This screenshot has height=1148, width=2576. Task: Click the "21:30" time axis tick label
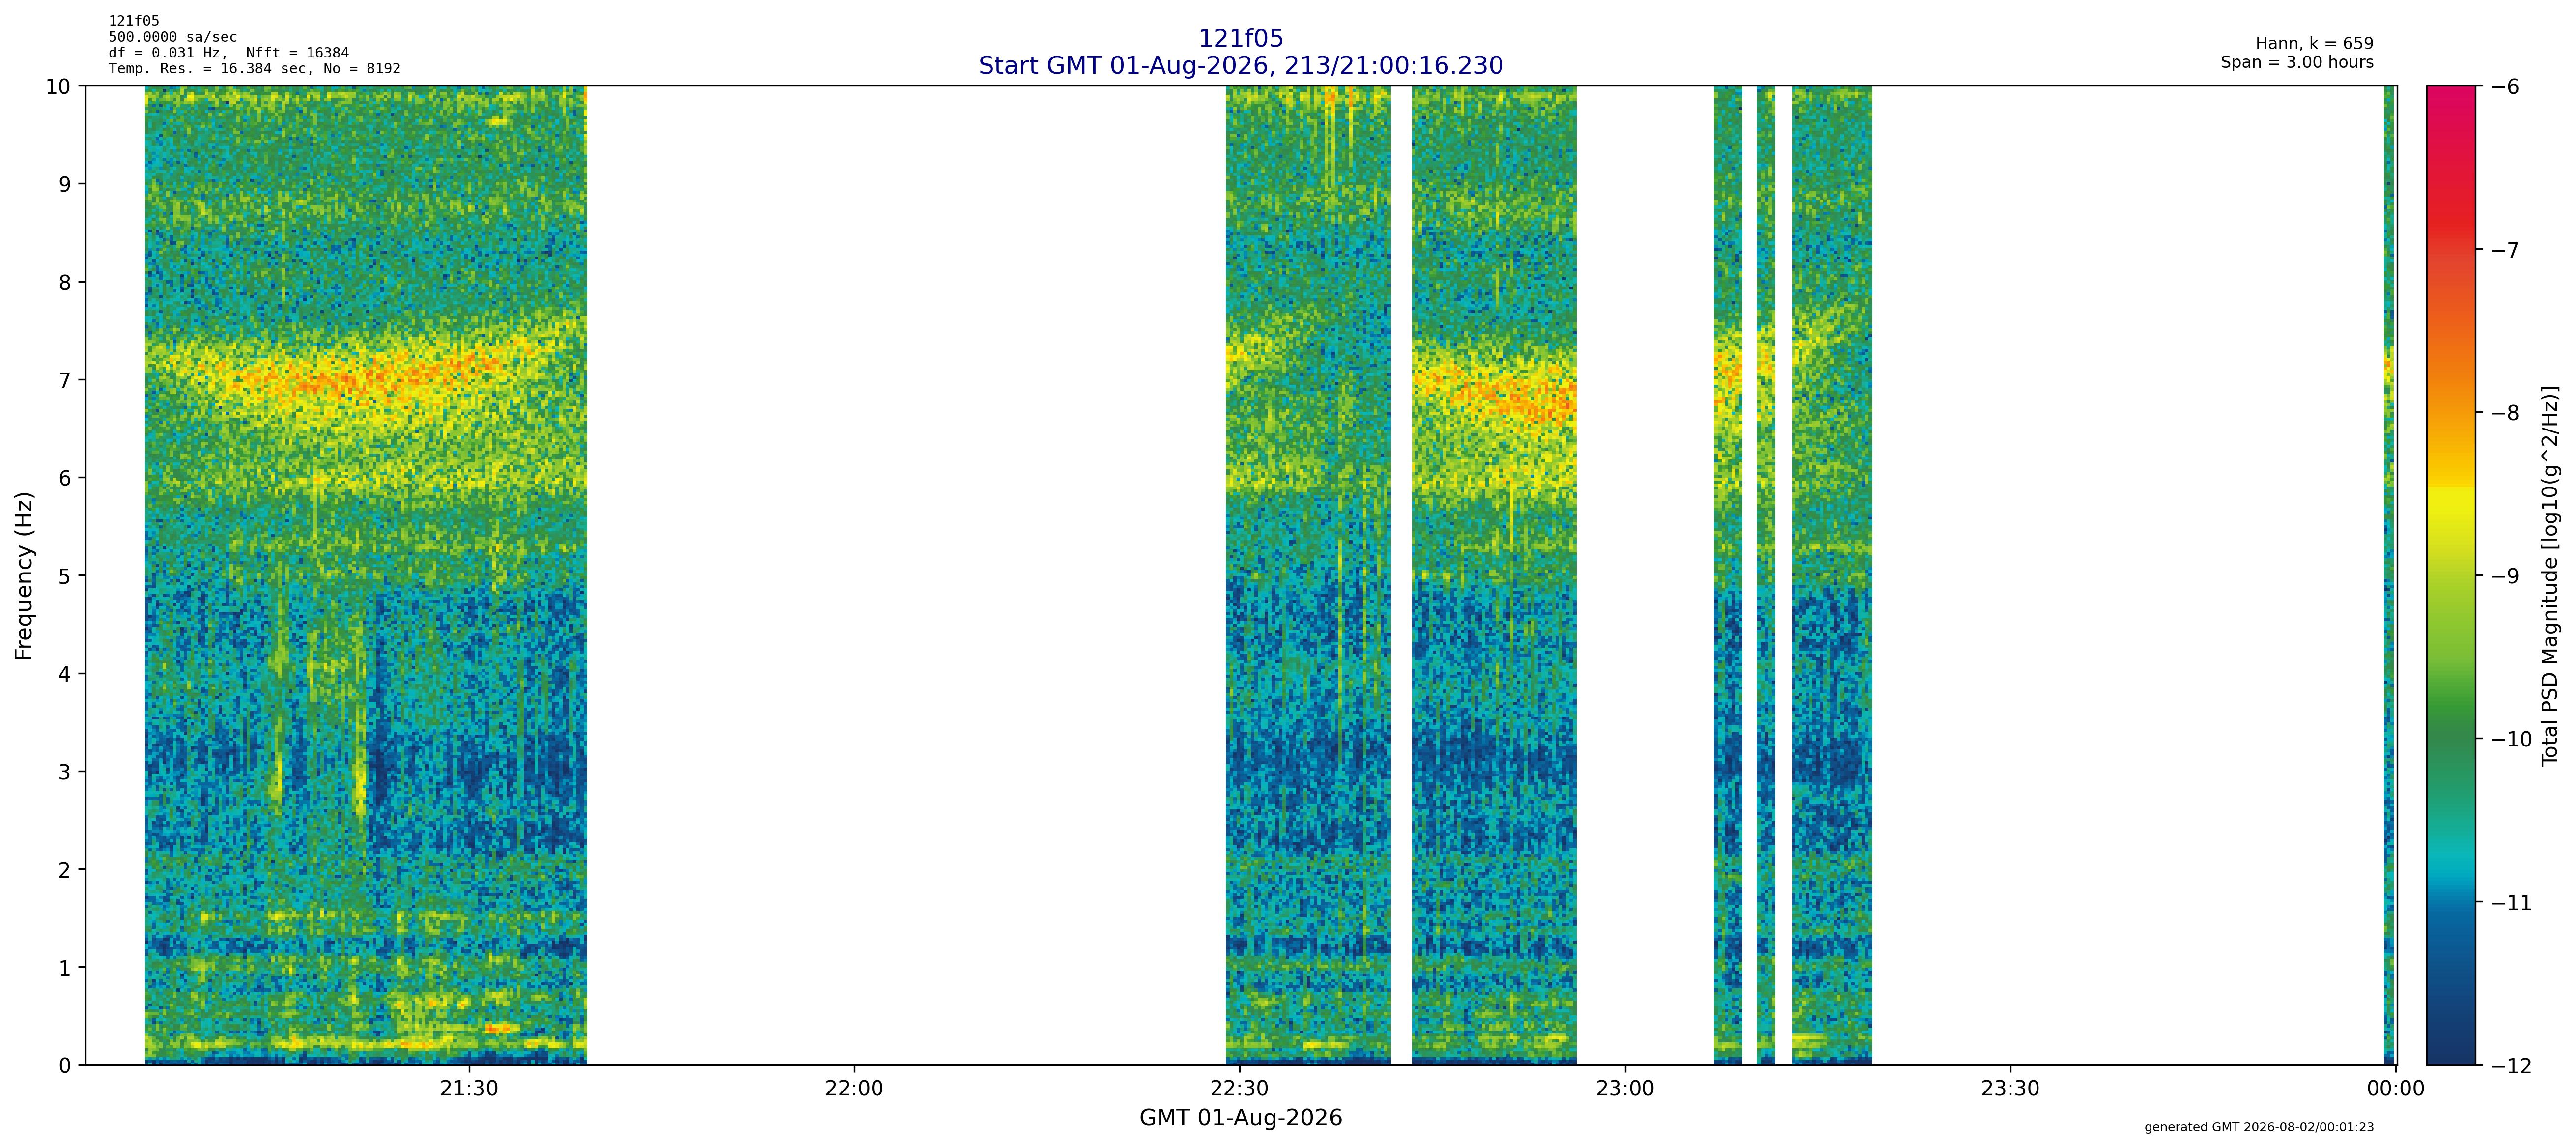coord(469,1088)
